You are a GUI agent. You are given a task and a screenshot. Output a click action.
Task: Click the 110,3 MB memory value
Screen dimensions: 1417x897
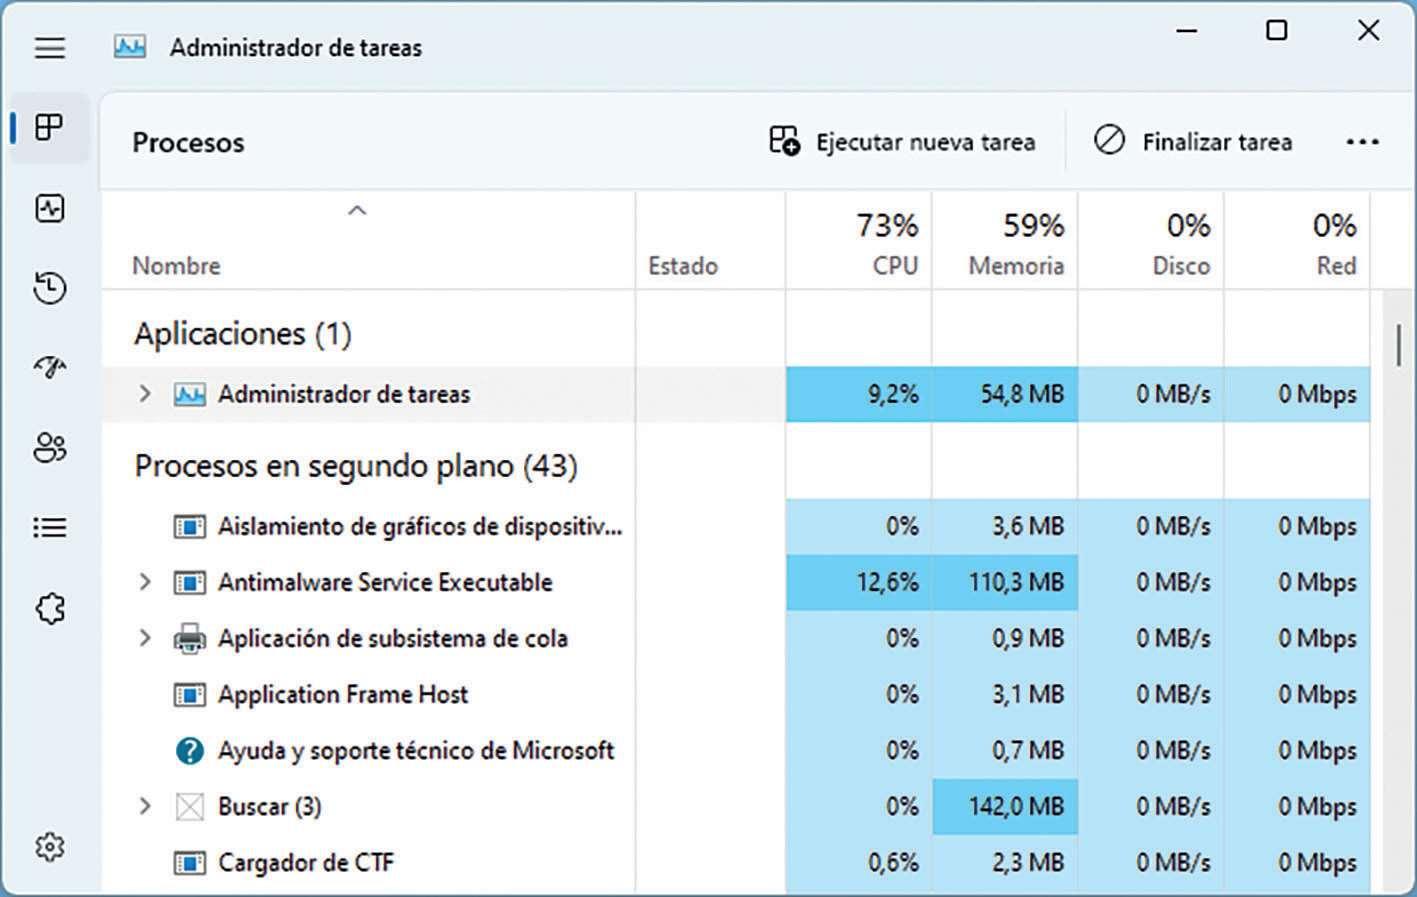pos(1016,582)
